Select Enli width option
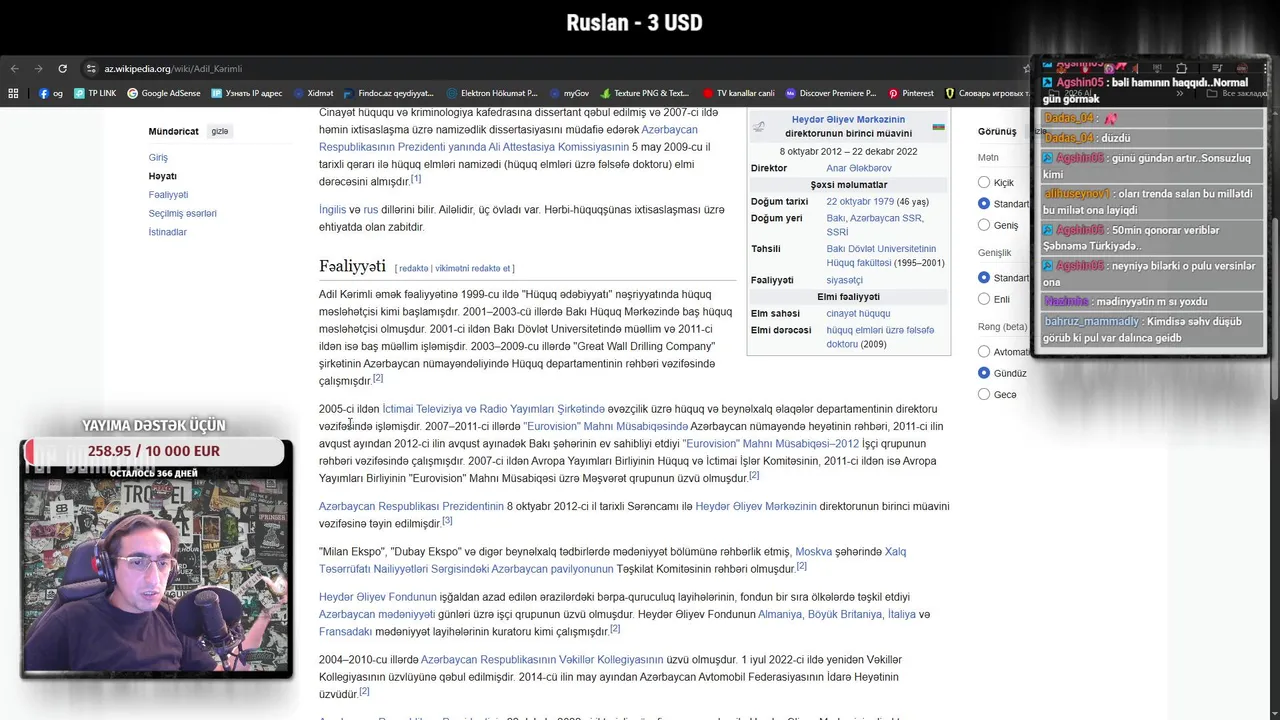 (x=984, y=299)
